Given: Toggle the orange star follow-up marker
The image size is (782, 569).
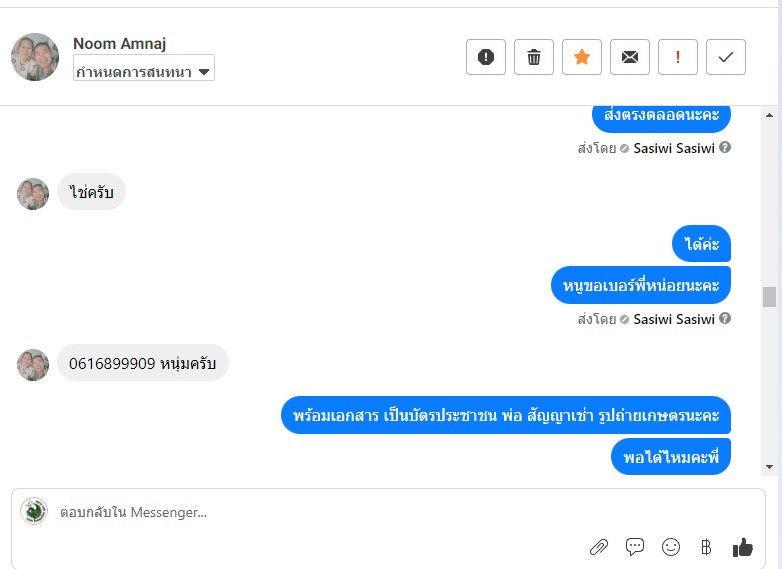Looking at the screenshot, I should pos(582,57).
